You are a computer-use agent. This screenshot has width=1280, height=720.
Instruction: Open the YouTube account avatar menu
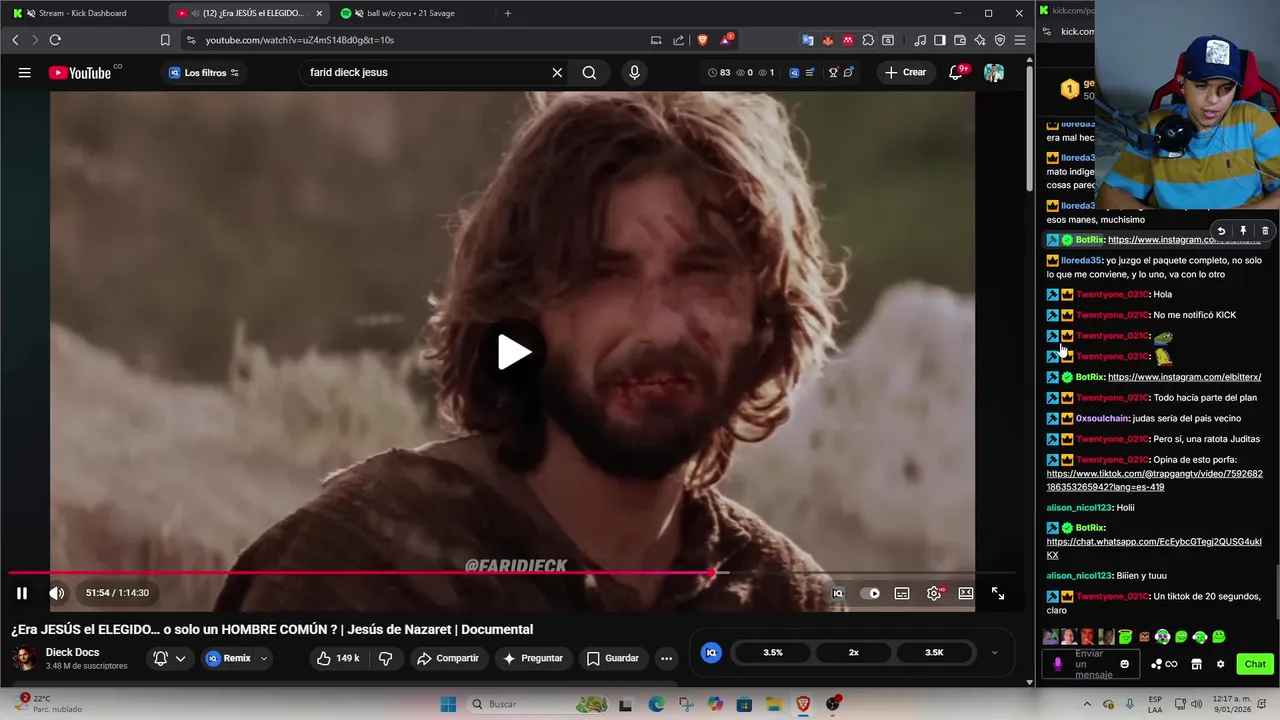click(x=994, y=72)
